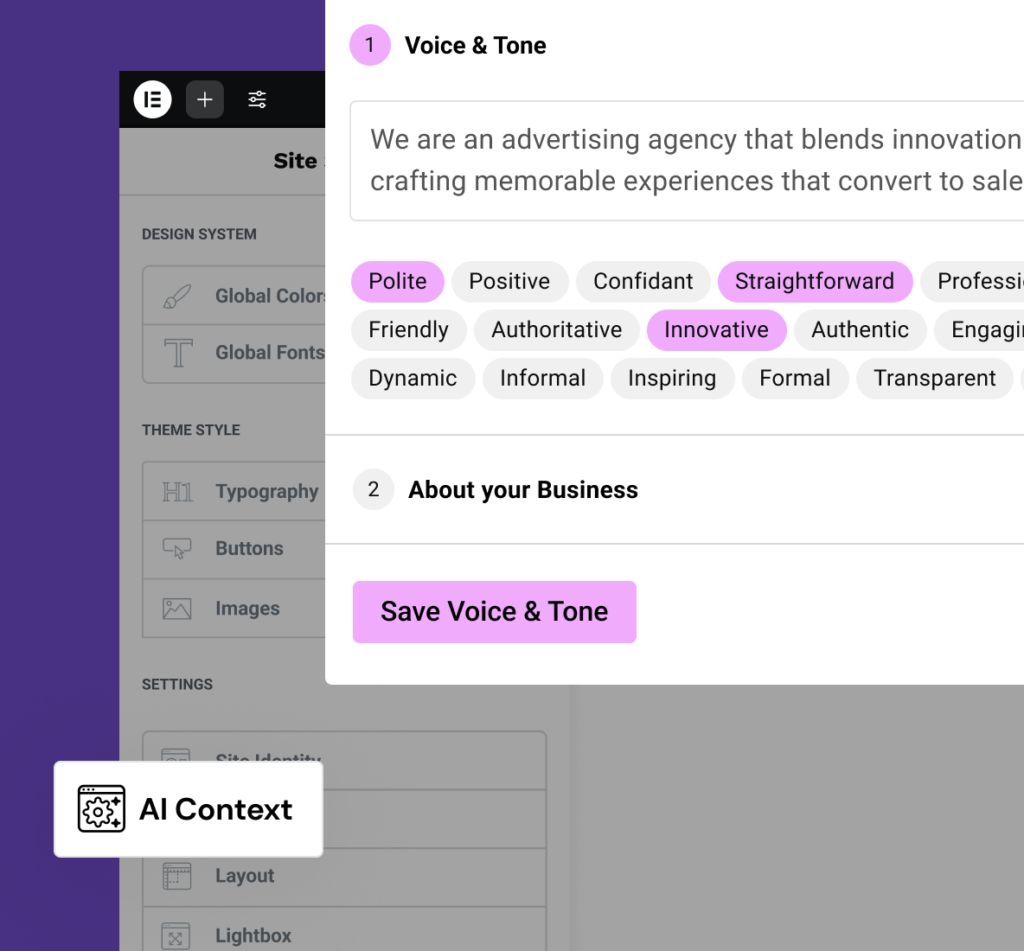The image size is (1024, 951).
Task: Collapse the Voice & Tone section
Action: [x=475, y=45]
